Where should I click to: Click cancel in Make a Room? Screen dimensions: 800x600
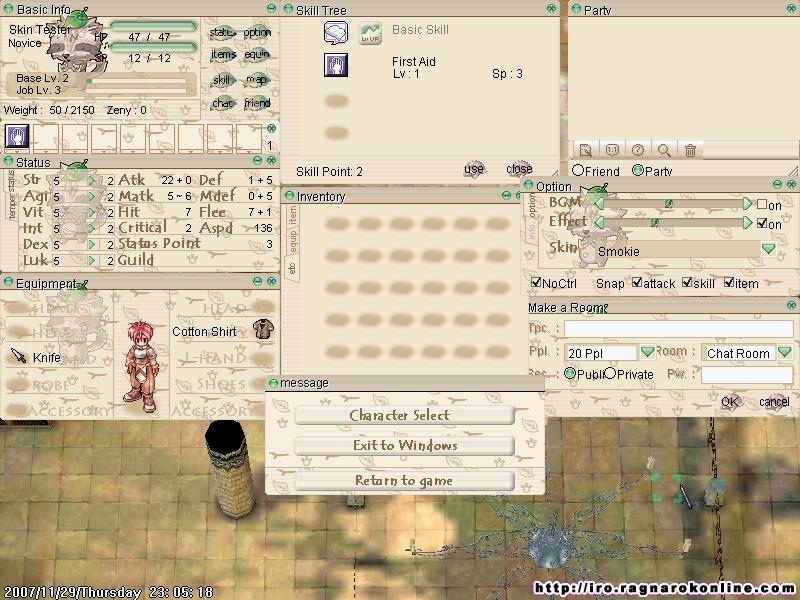774,402
